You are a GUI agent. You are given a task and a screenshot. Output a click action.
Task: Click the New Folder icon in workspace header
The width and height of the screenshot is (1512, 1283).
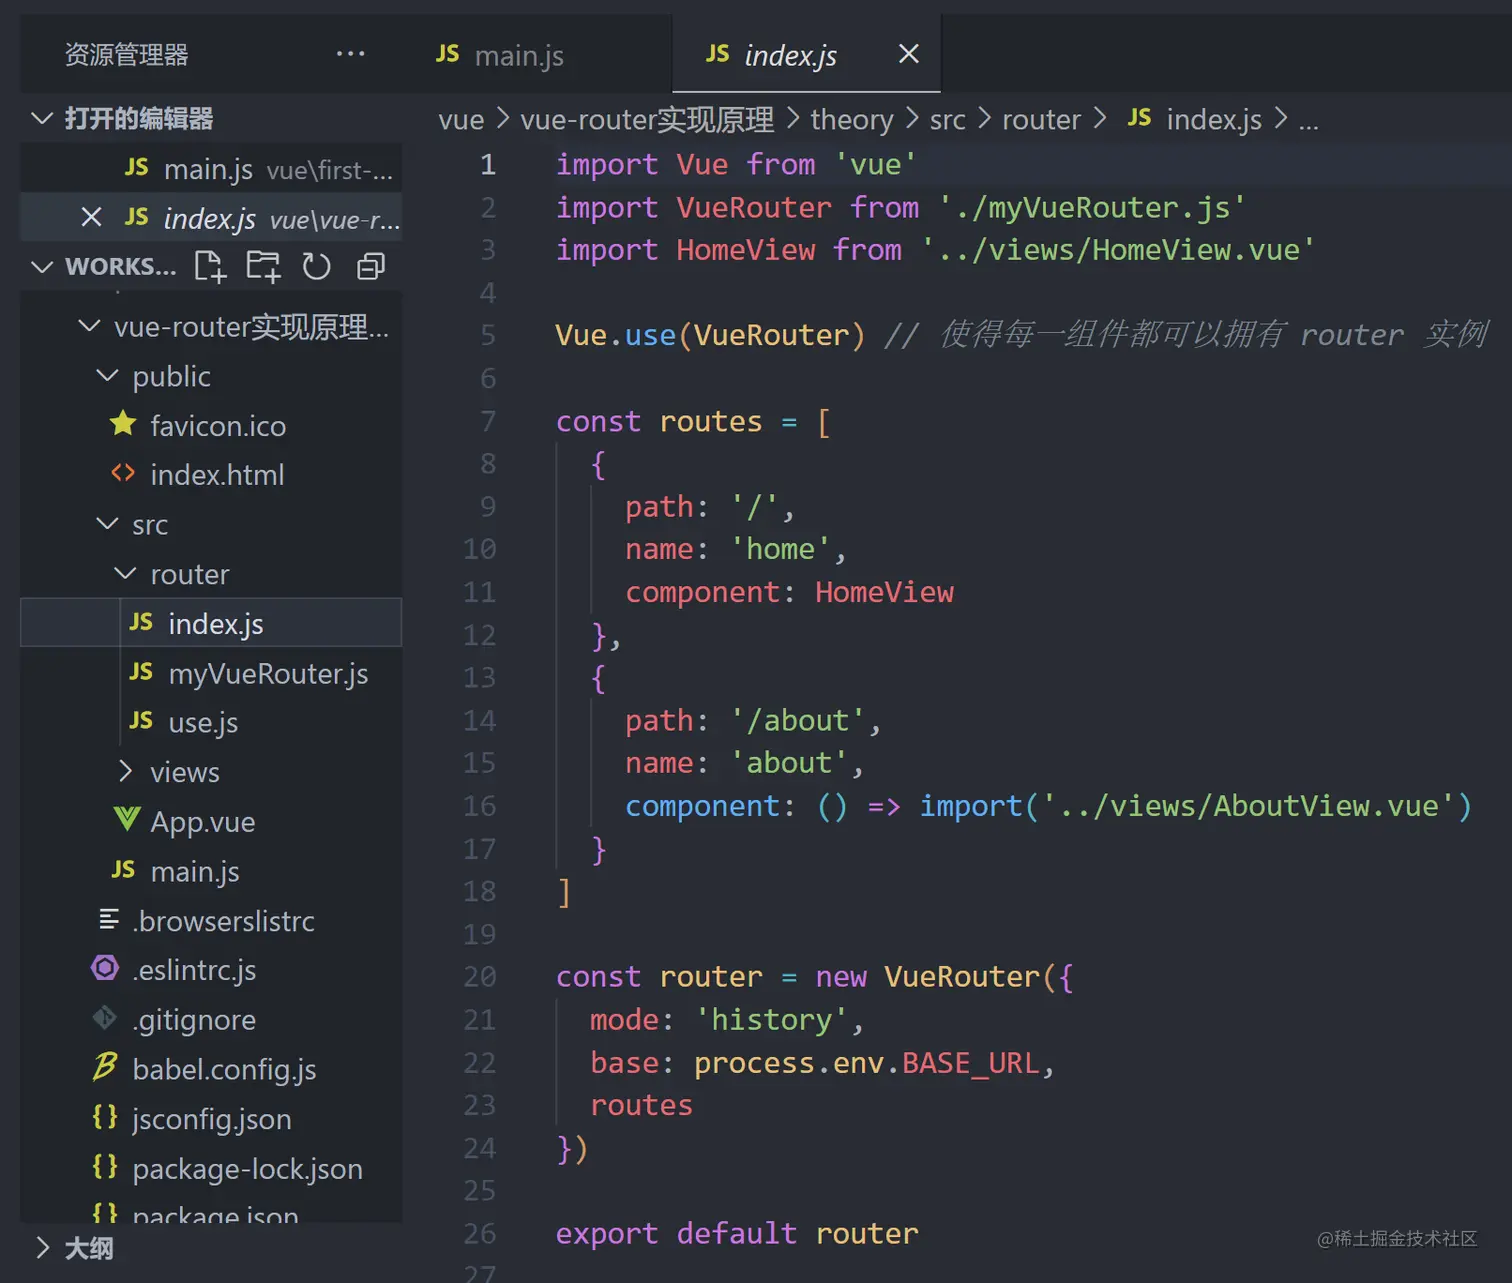coord(264,267)
